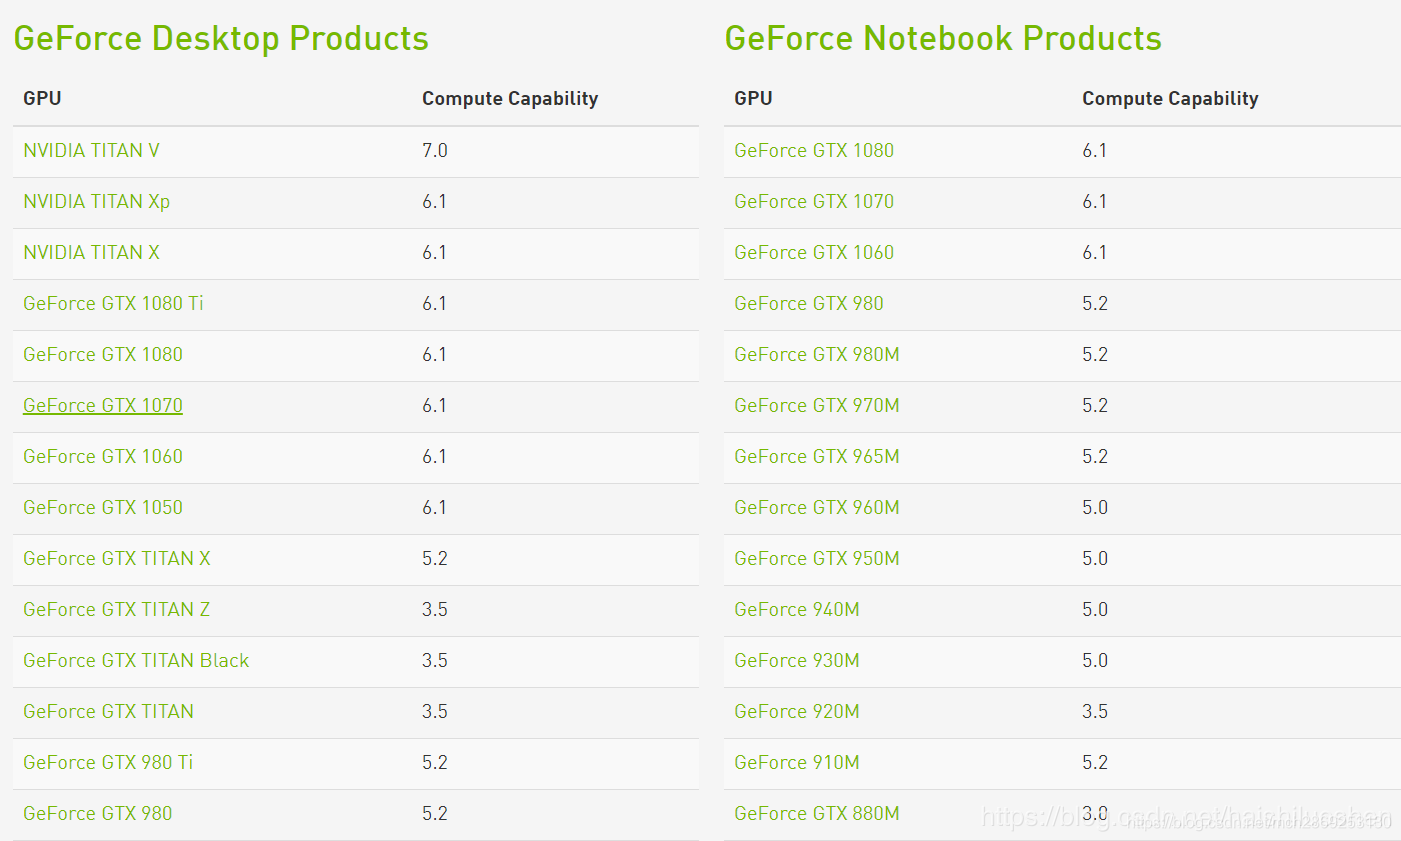Click the plain GeForce GTX TITAN link
Screen dimensions: 1401x841
(x=108, y=712)
